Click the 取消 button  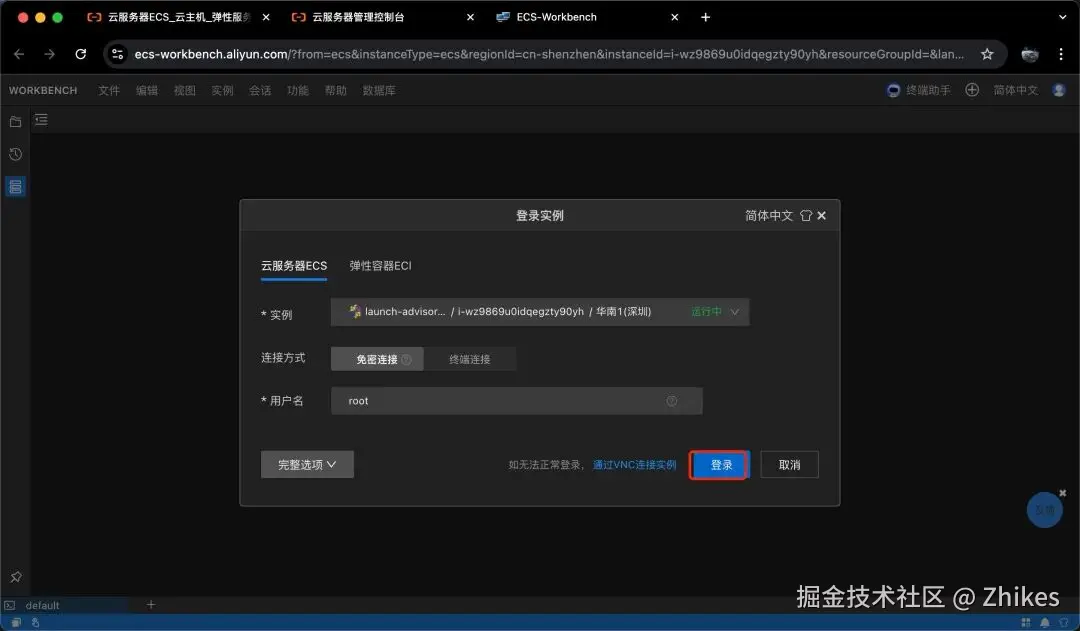pos(789,464)
